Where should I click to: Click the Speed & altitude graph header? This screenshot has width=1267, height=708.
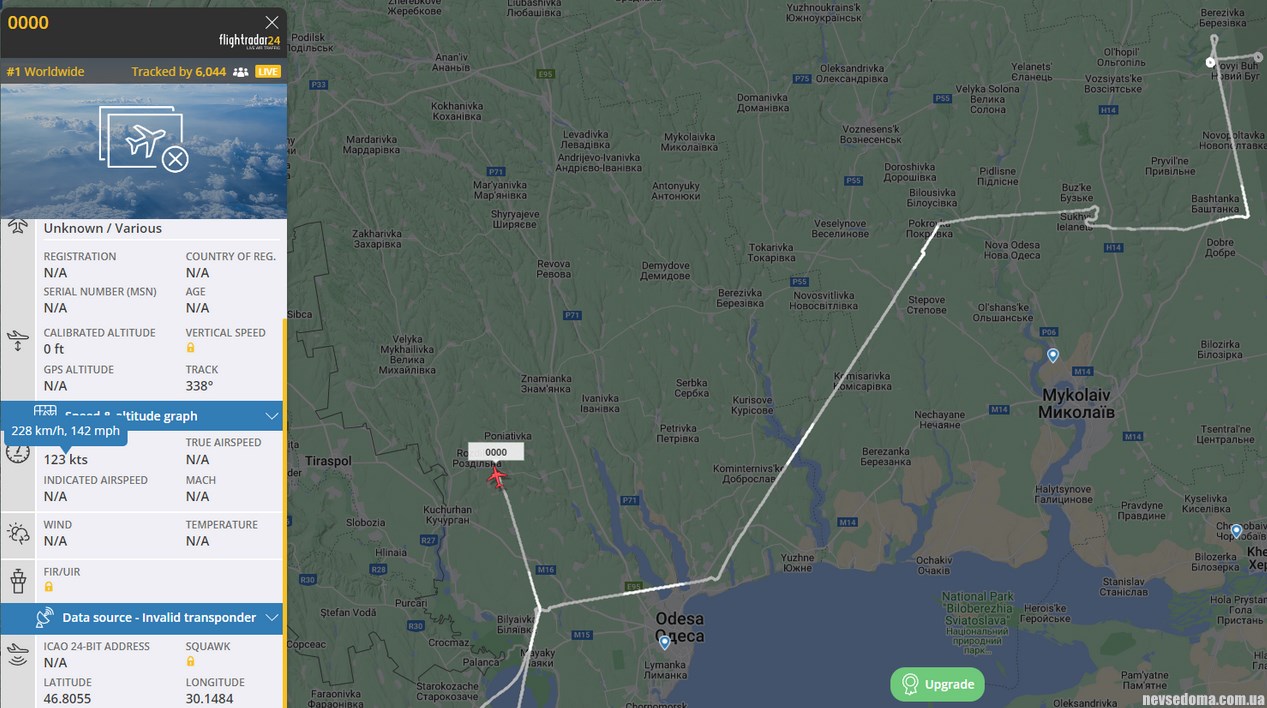point(142,416)
